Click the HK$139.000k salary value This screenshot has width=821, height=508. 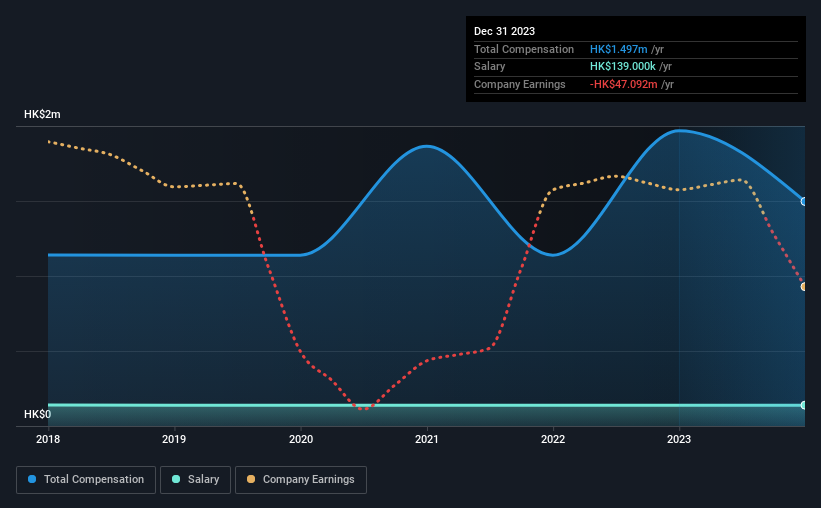[x=623, y=67]
